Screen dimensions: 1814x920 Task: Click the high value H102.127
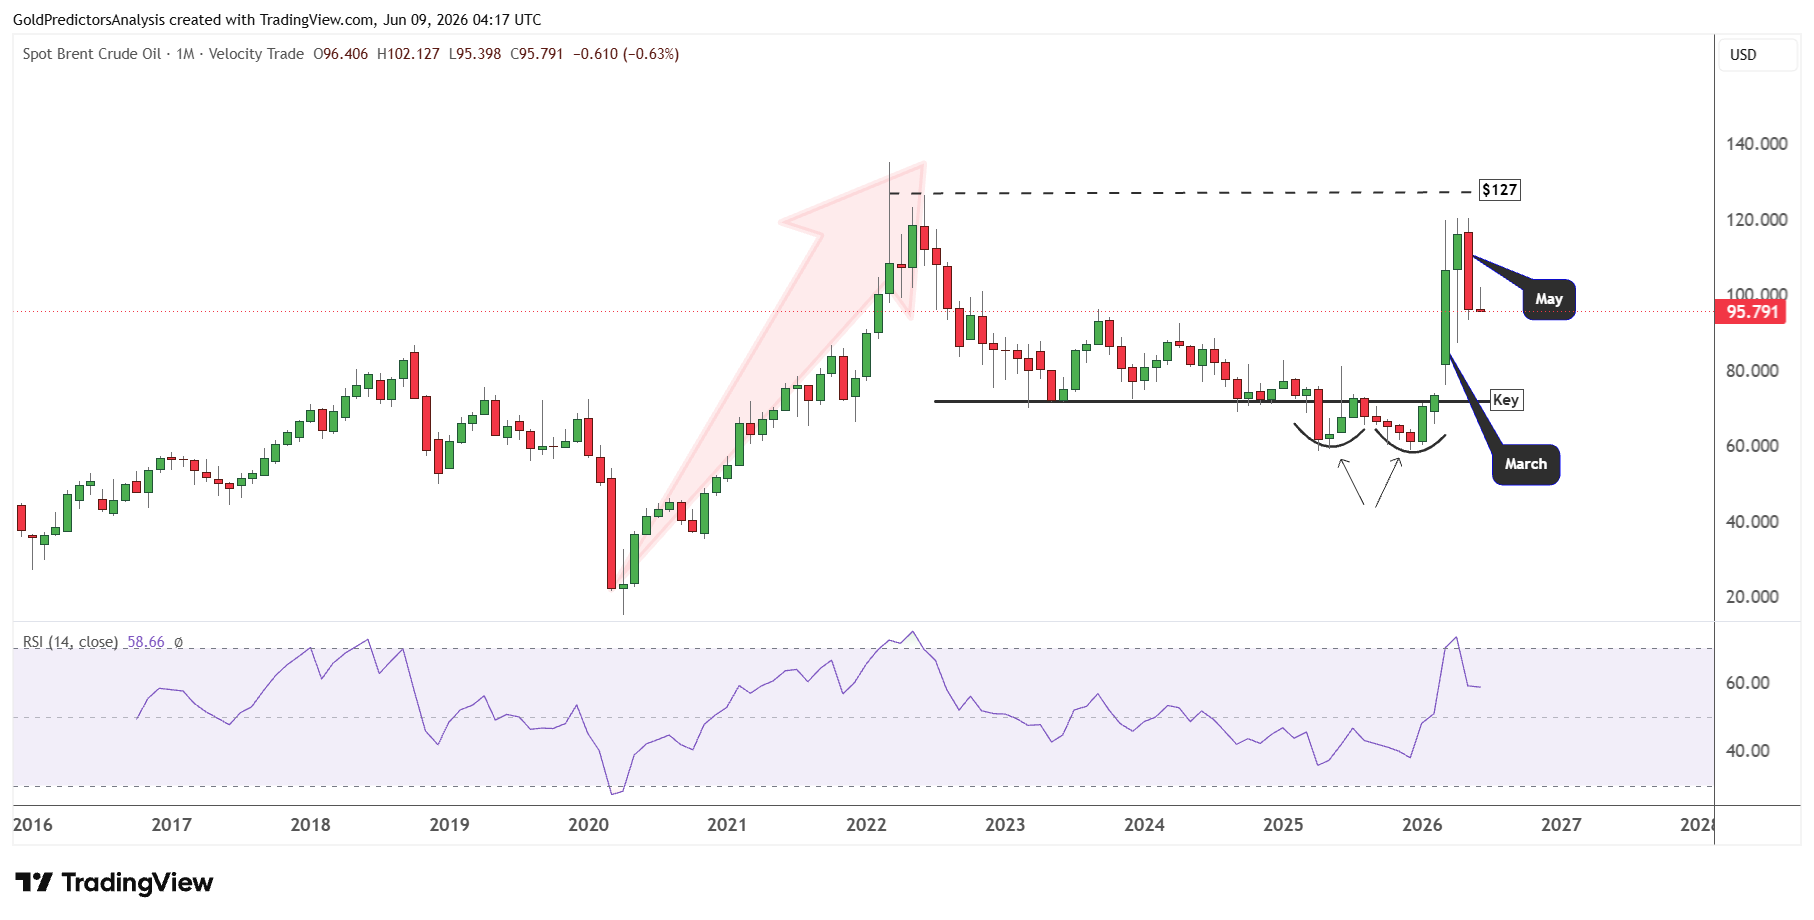pyautogui.click(x=408, y=54)
